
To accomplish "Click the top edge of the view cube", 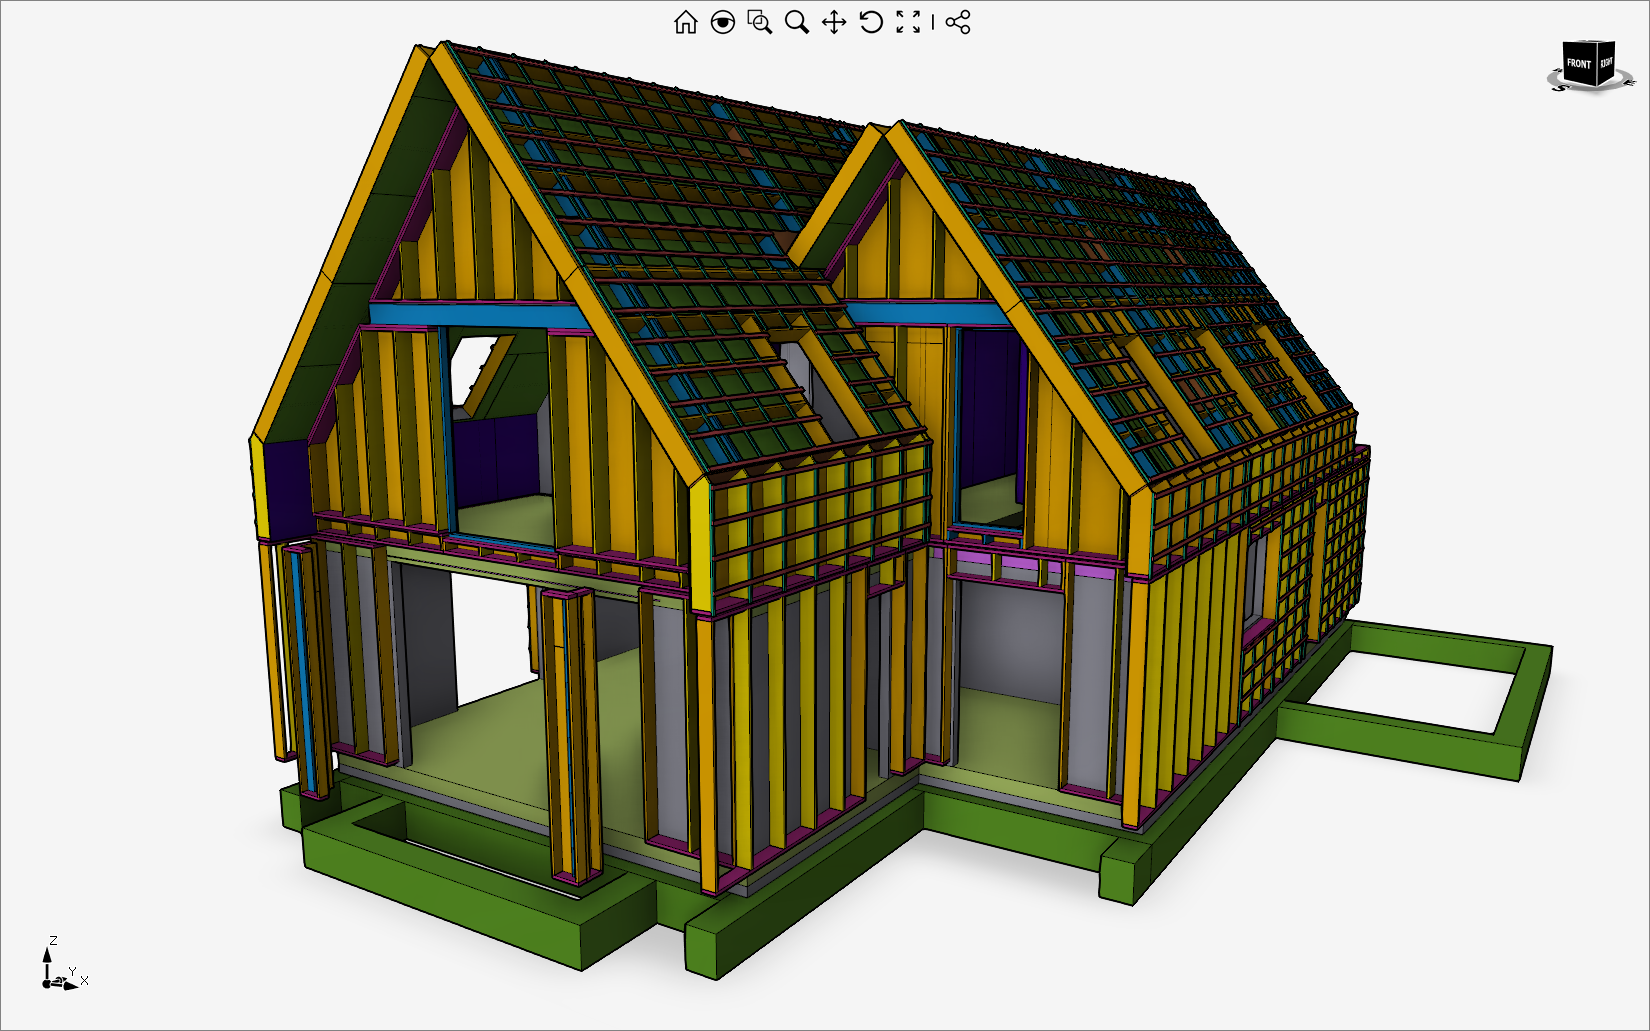I will tap(1590, 42).
